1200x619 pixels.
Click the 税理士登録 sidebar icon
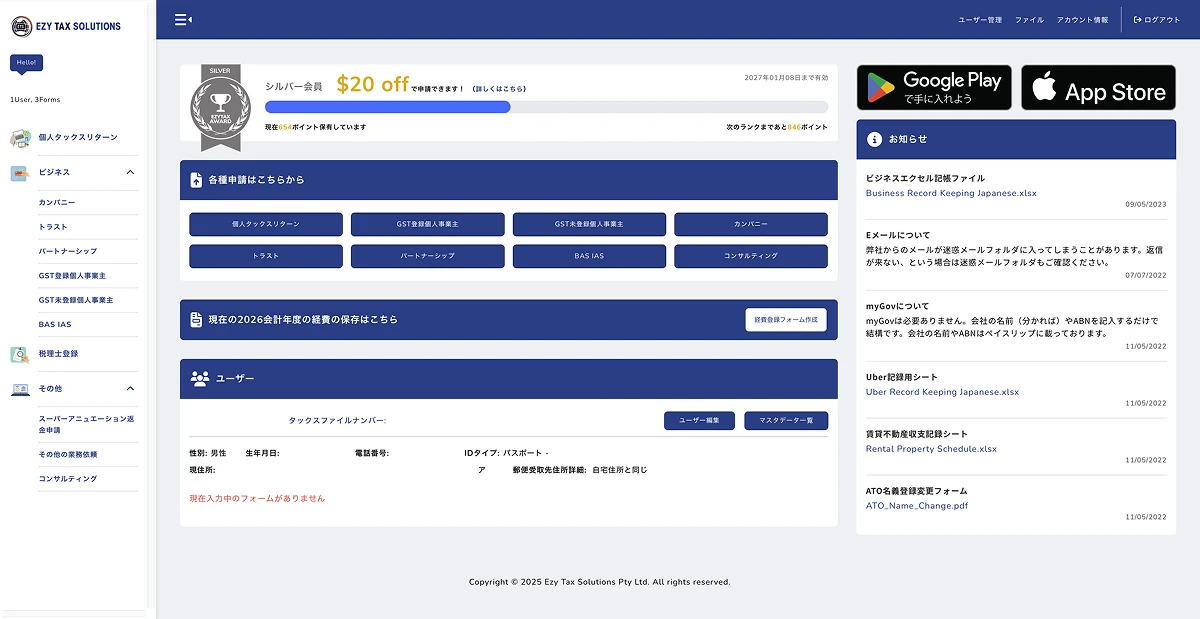coord(20,354)
